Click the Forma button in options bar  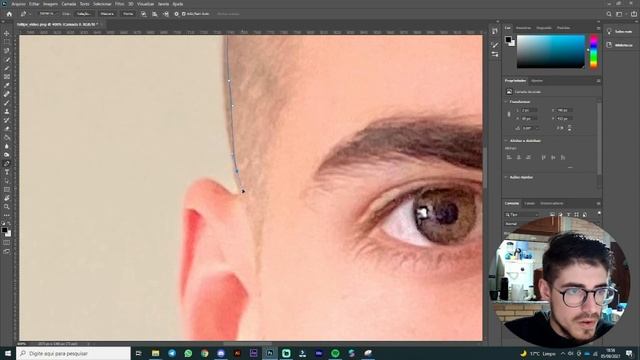(x=128, y=14)
